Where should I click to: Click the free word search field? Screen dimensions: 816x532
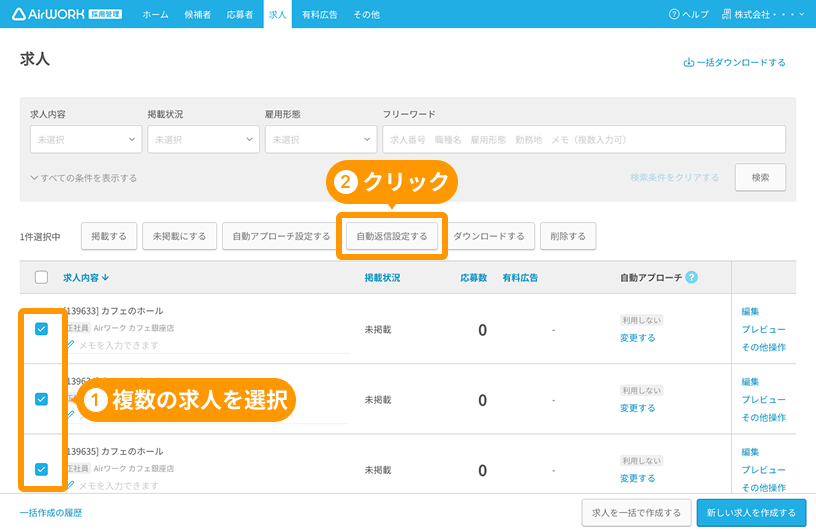(584, 140)
